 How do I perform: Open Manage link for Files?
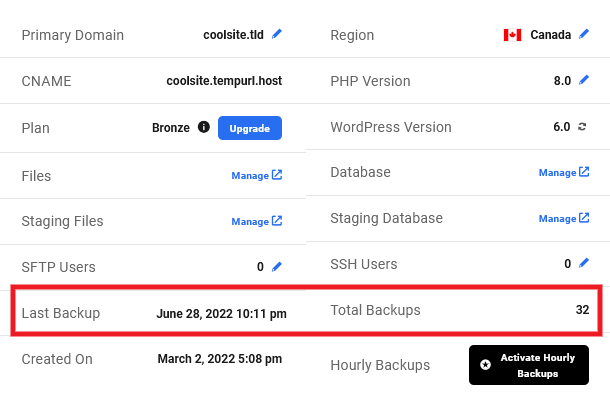click(257, 175)
